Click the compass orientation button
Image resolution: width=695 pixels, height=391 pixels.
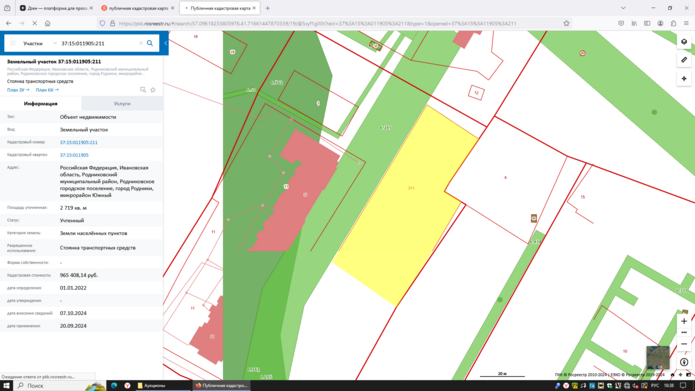click(684, 362)
